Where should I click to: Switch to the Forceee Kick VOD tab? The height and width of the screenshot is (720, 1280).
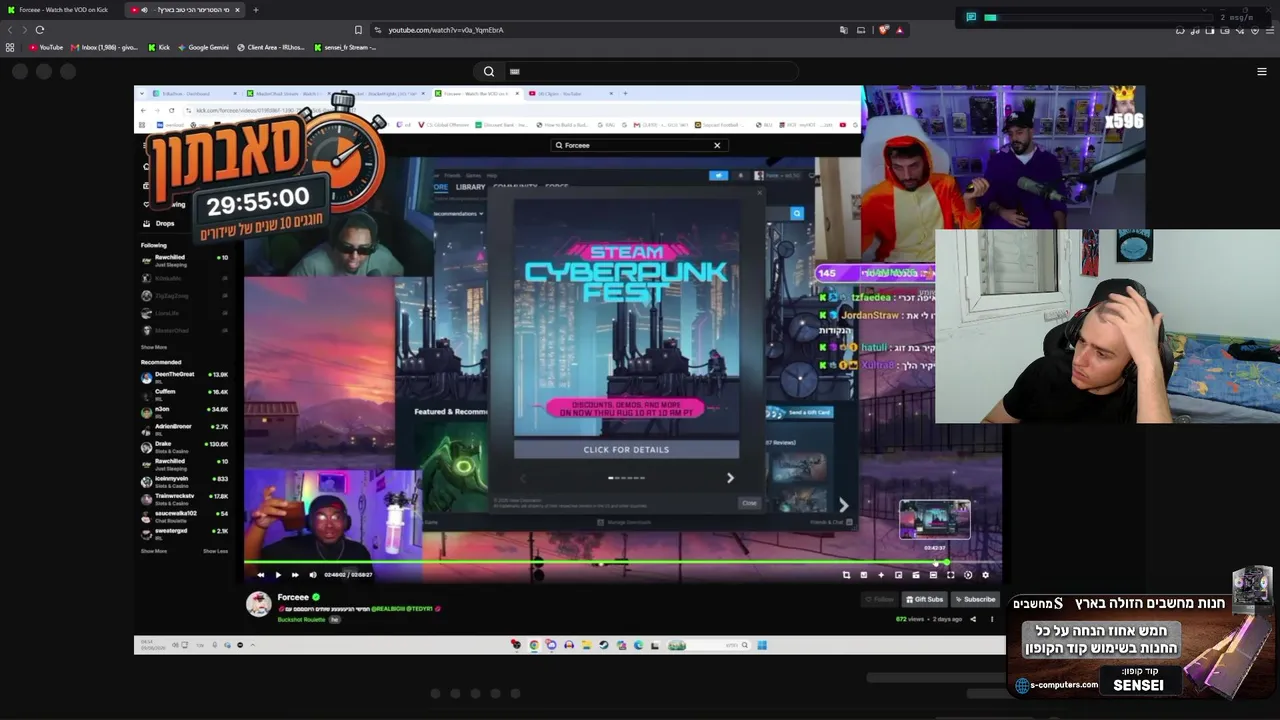[62, 10]
